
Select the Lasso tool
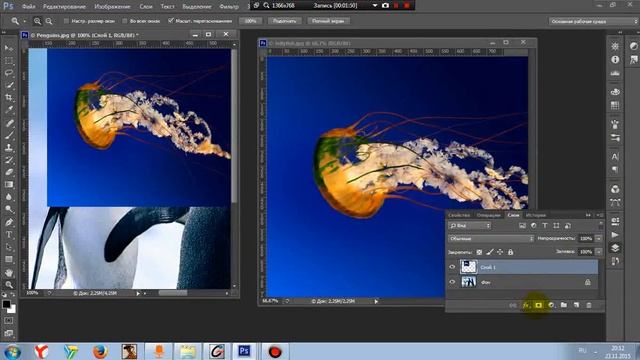point(9,73)
